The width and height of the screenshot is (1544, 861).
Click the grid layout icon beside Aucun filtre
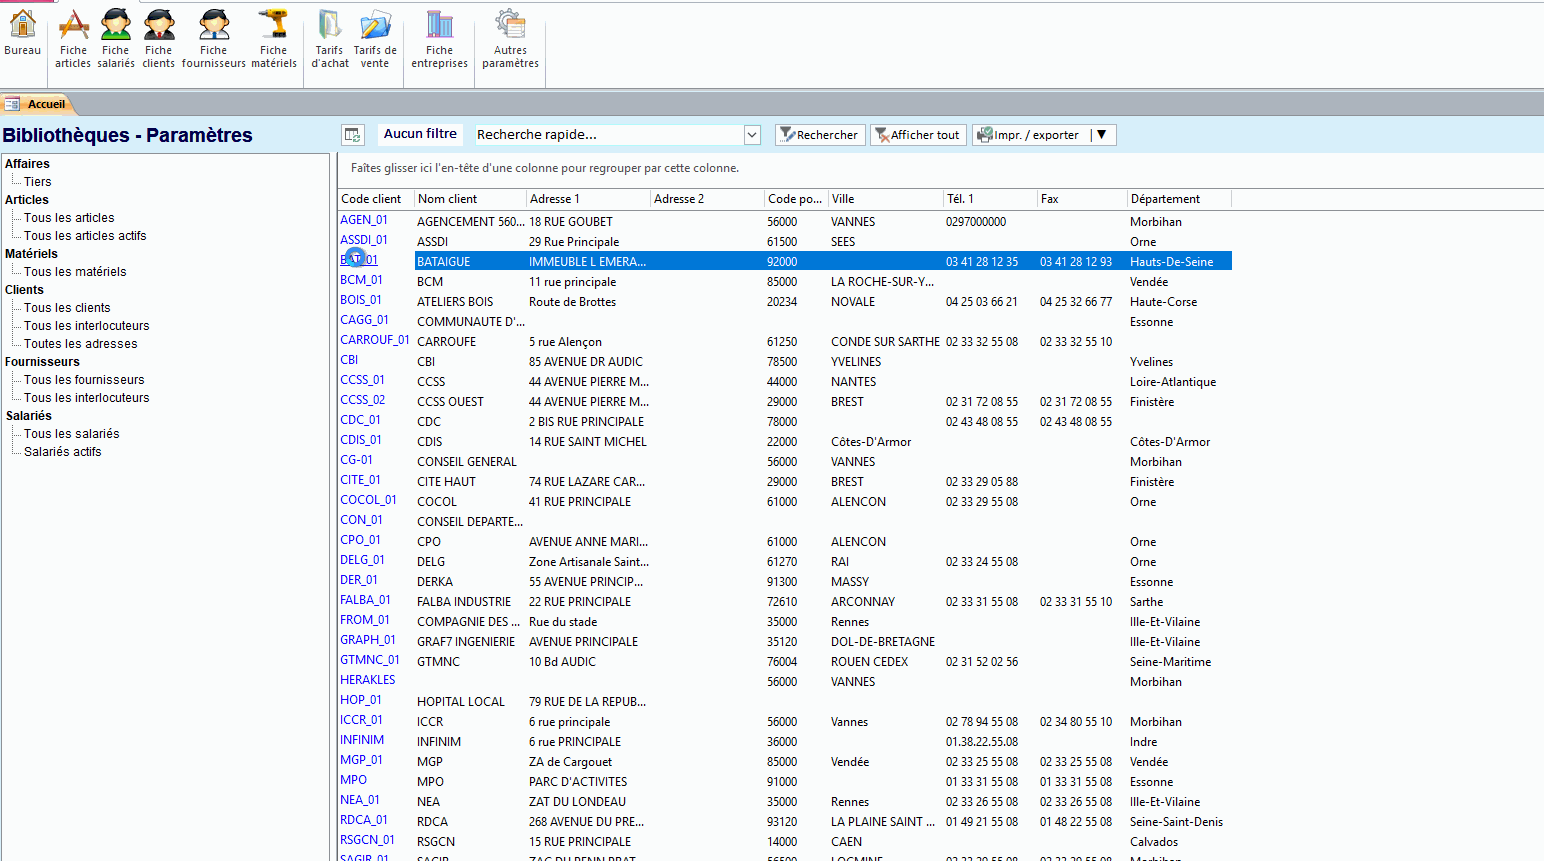[x=352, y=135]
